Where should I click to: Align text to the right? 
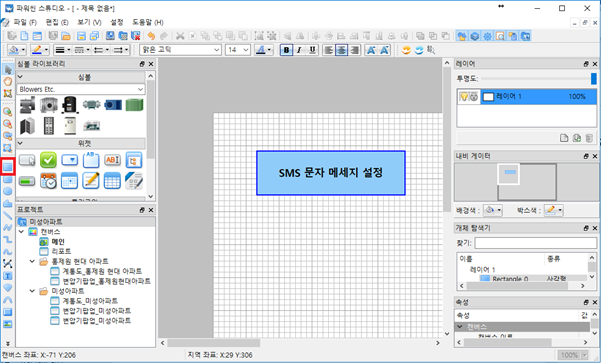[x=355, y=50]
